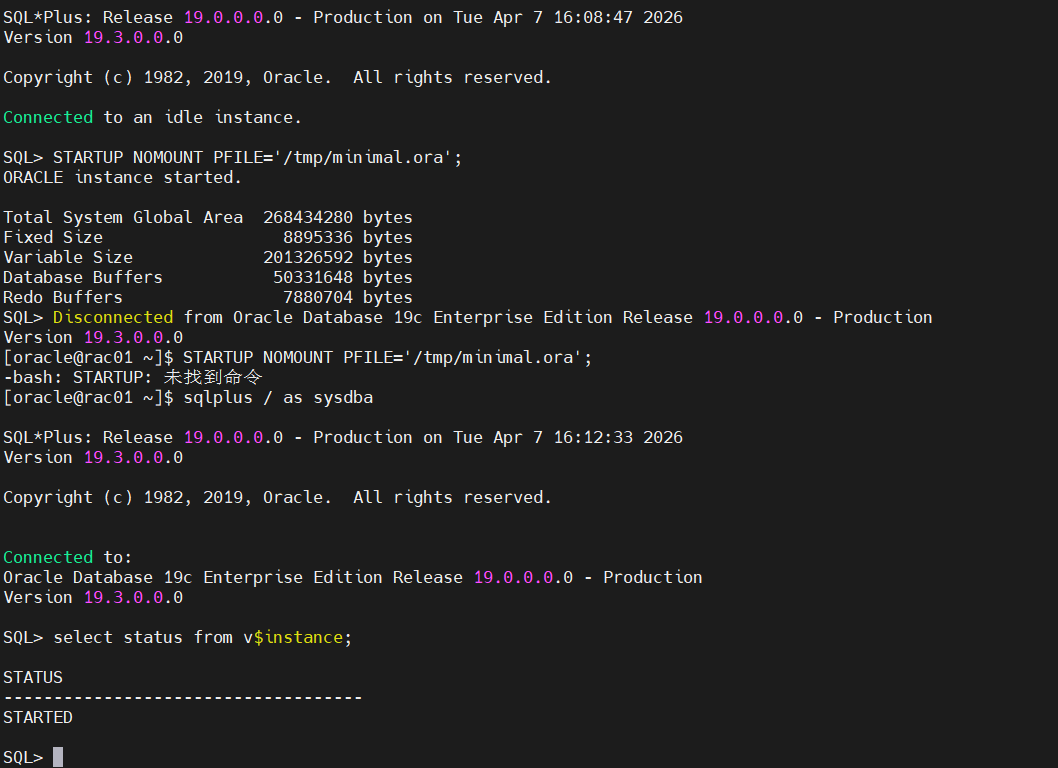Click 'Fixed Size' row
The height and width of the screenshot is (768, 1058).
[208, 238]
